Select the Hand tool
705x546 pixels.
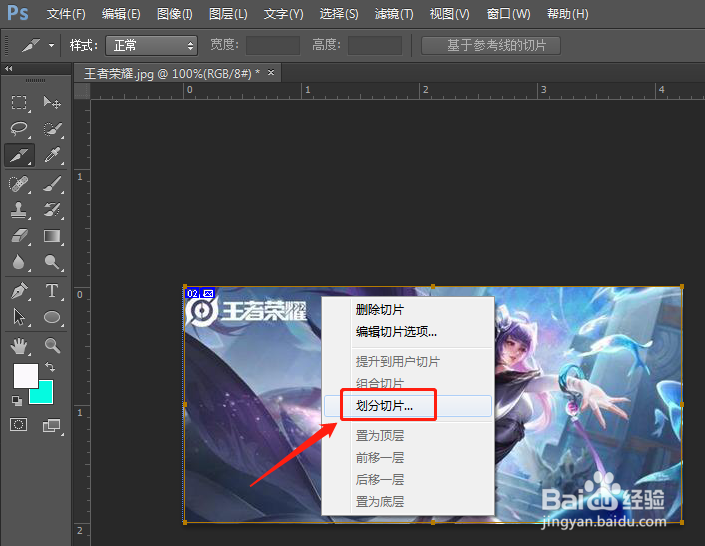(19, 346)
